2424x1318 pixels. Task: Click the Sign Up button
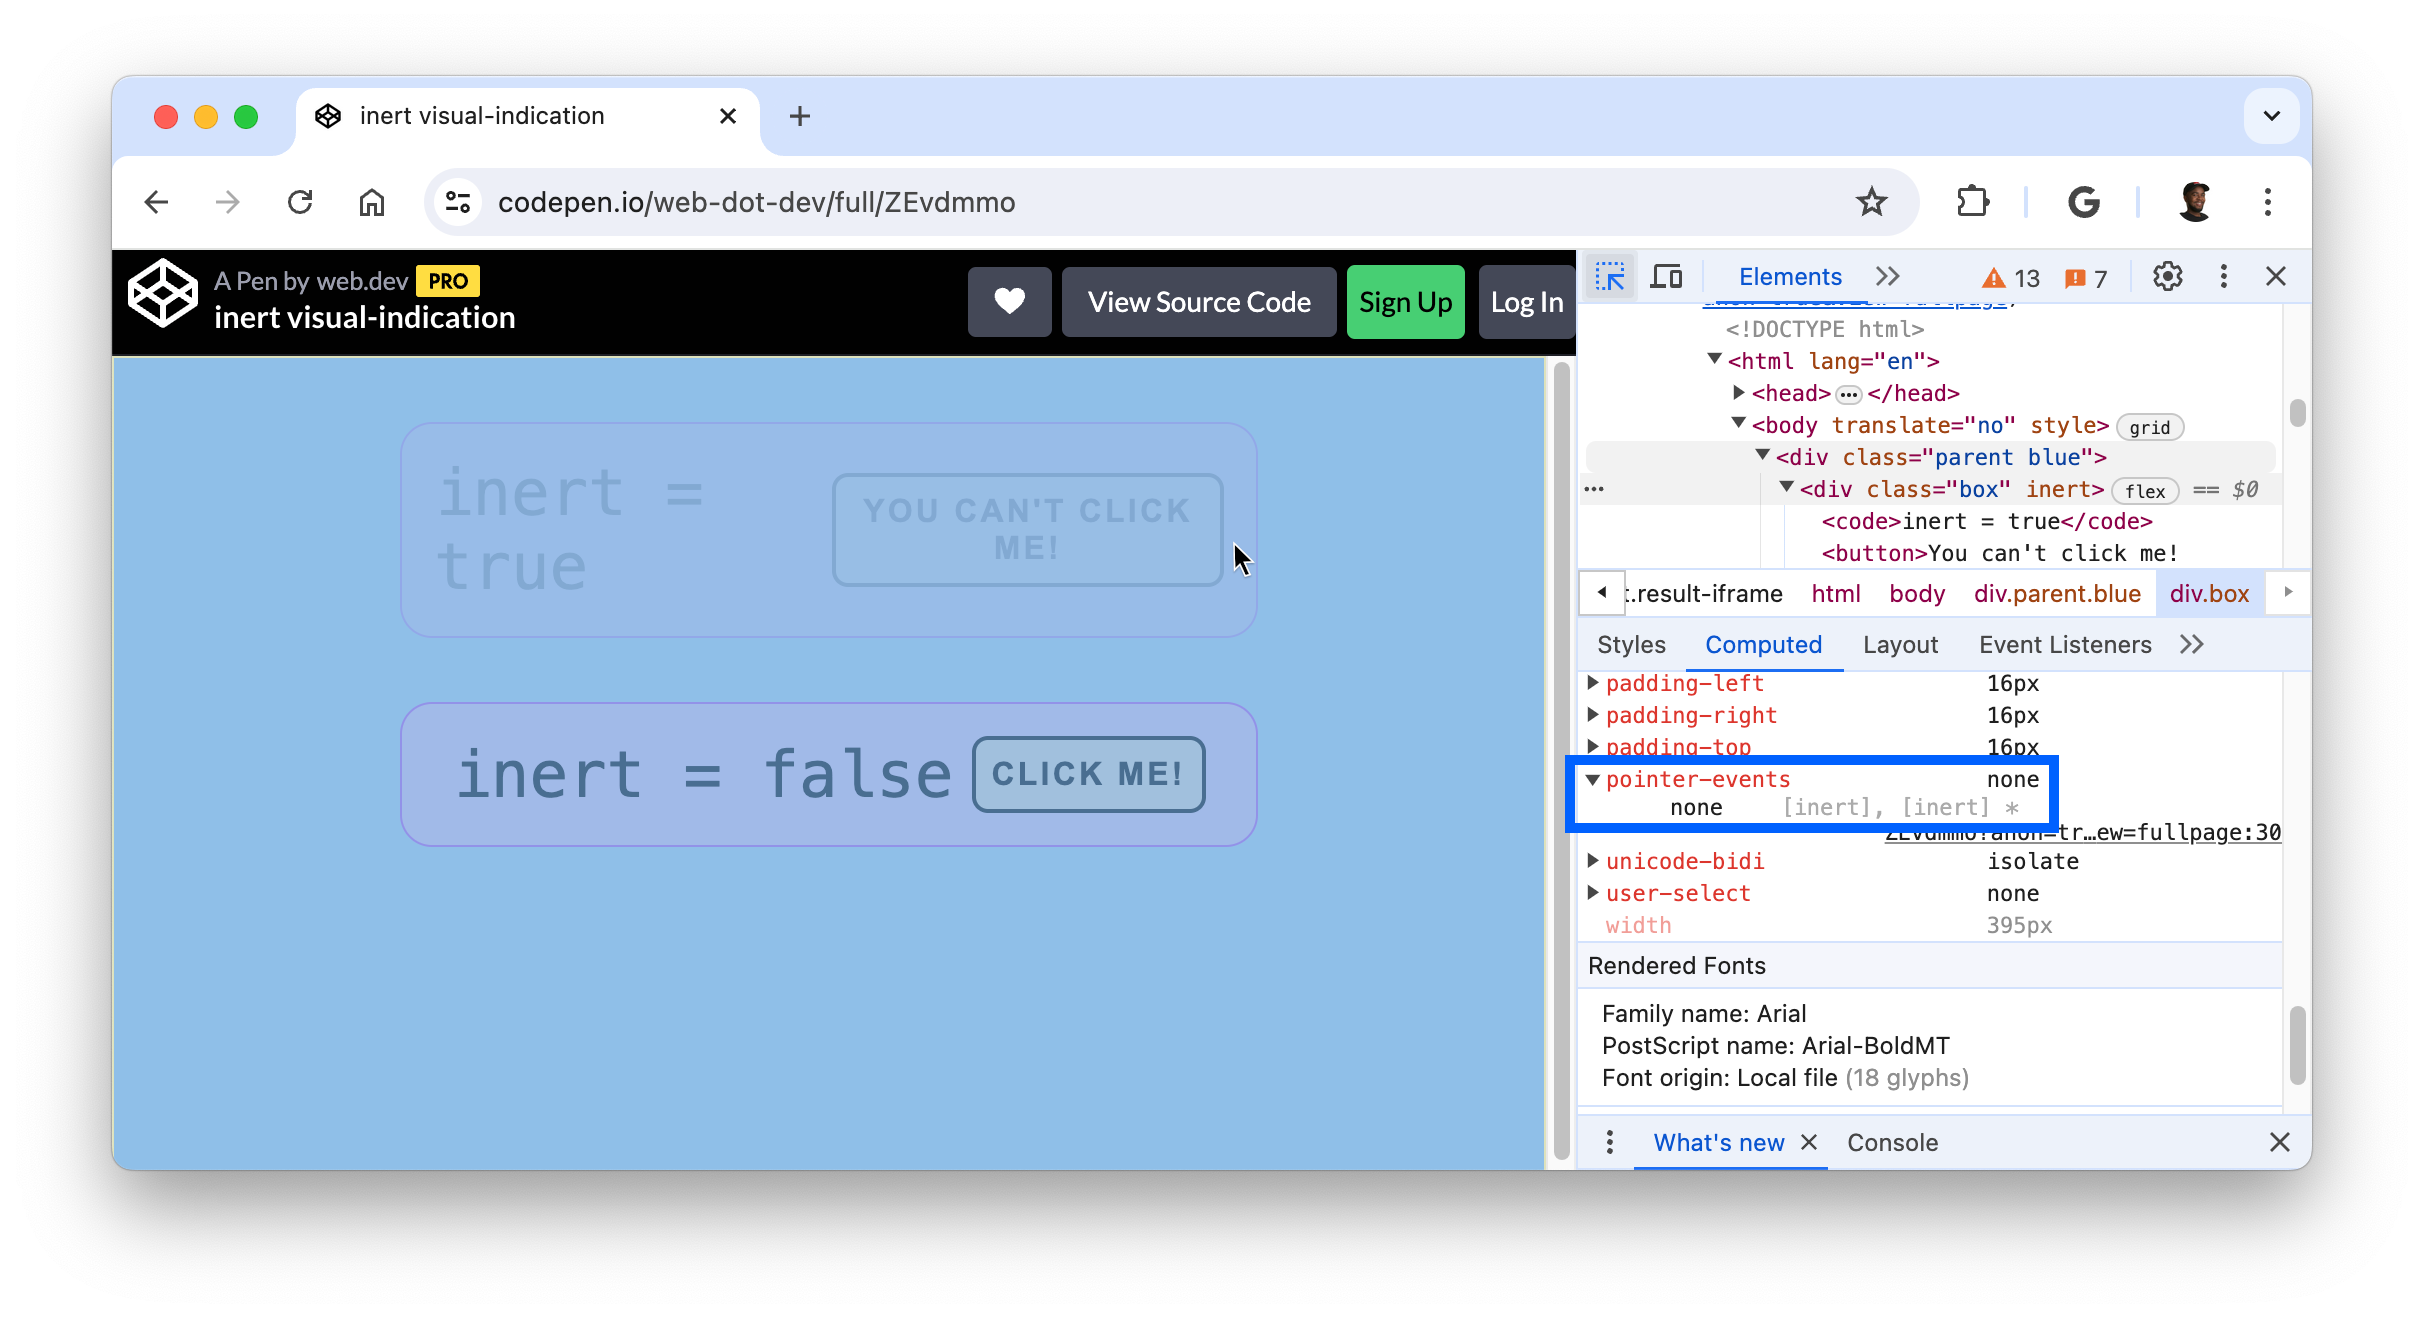pyautogui.click(x=1403, y=302)
